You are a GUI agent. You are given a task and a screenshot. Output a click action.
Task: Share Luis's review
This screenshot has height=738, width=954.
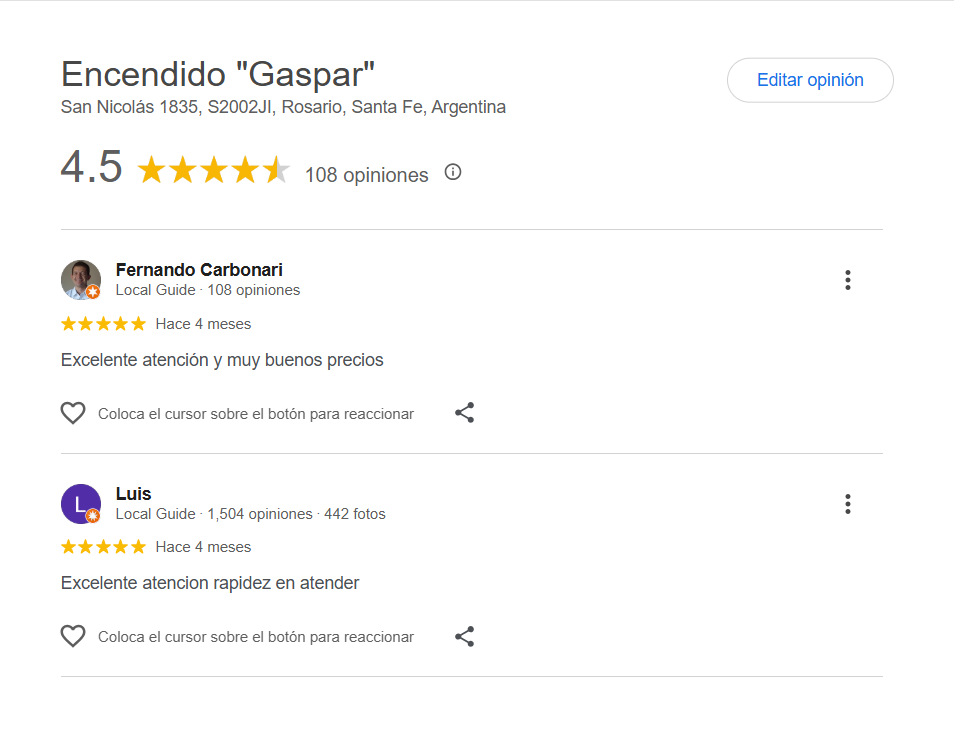(x=465, y=636)
